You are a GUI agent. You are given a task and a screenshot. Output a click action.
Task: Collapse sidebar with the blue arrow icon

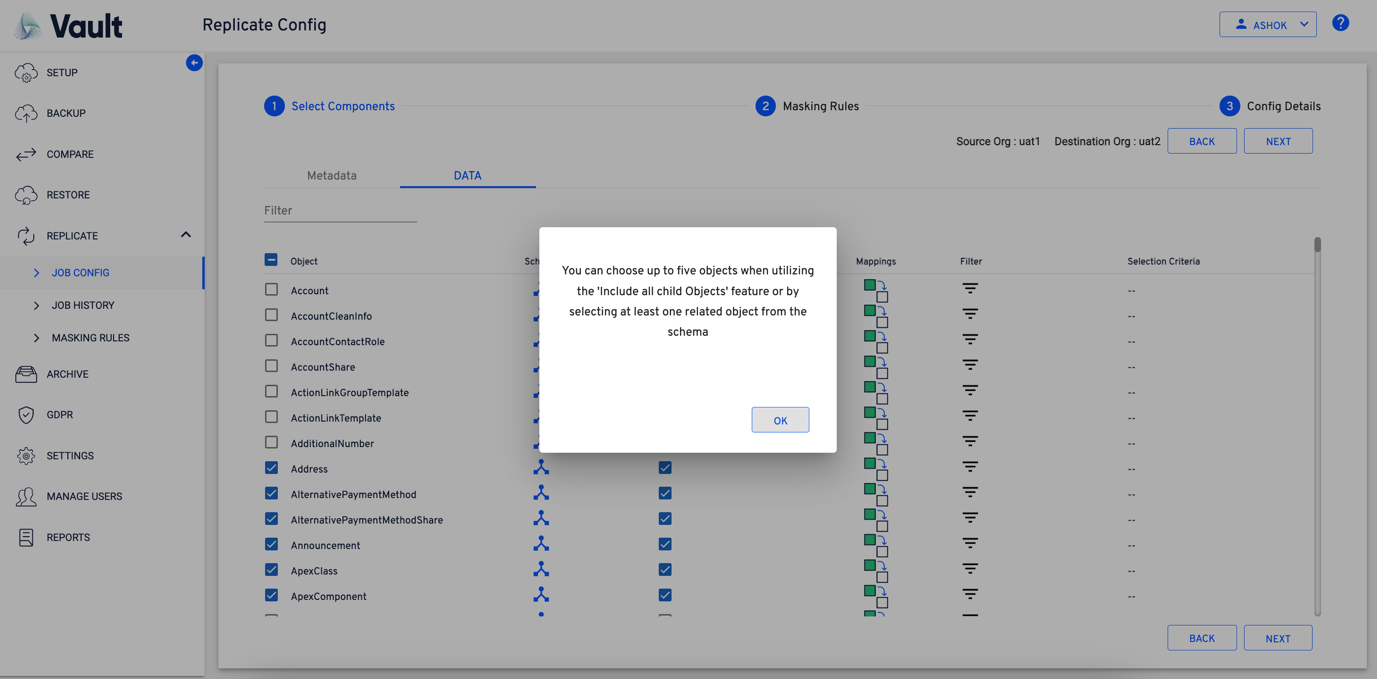coord(194,63)
